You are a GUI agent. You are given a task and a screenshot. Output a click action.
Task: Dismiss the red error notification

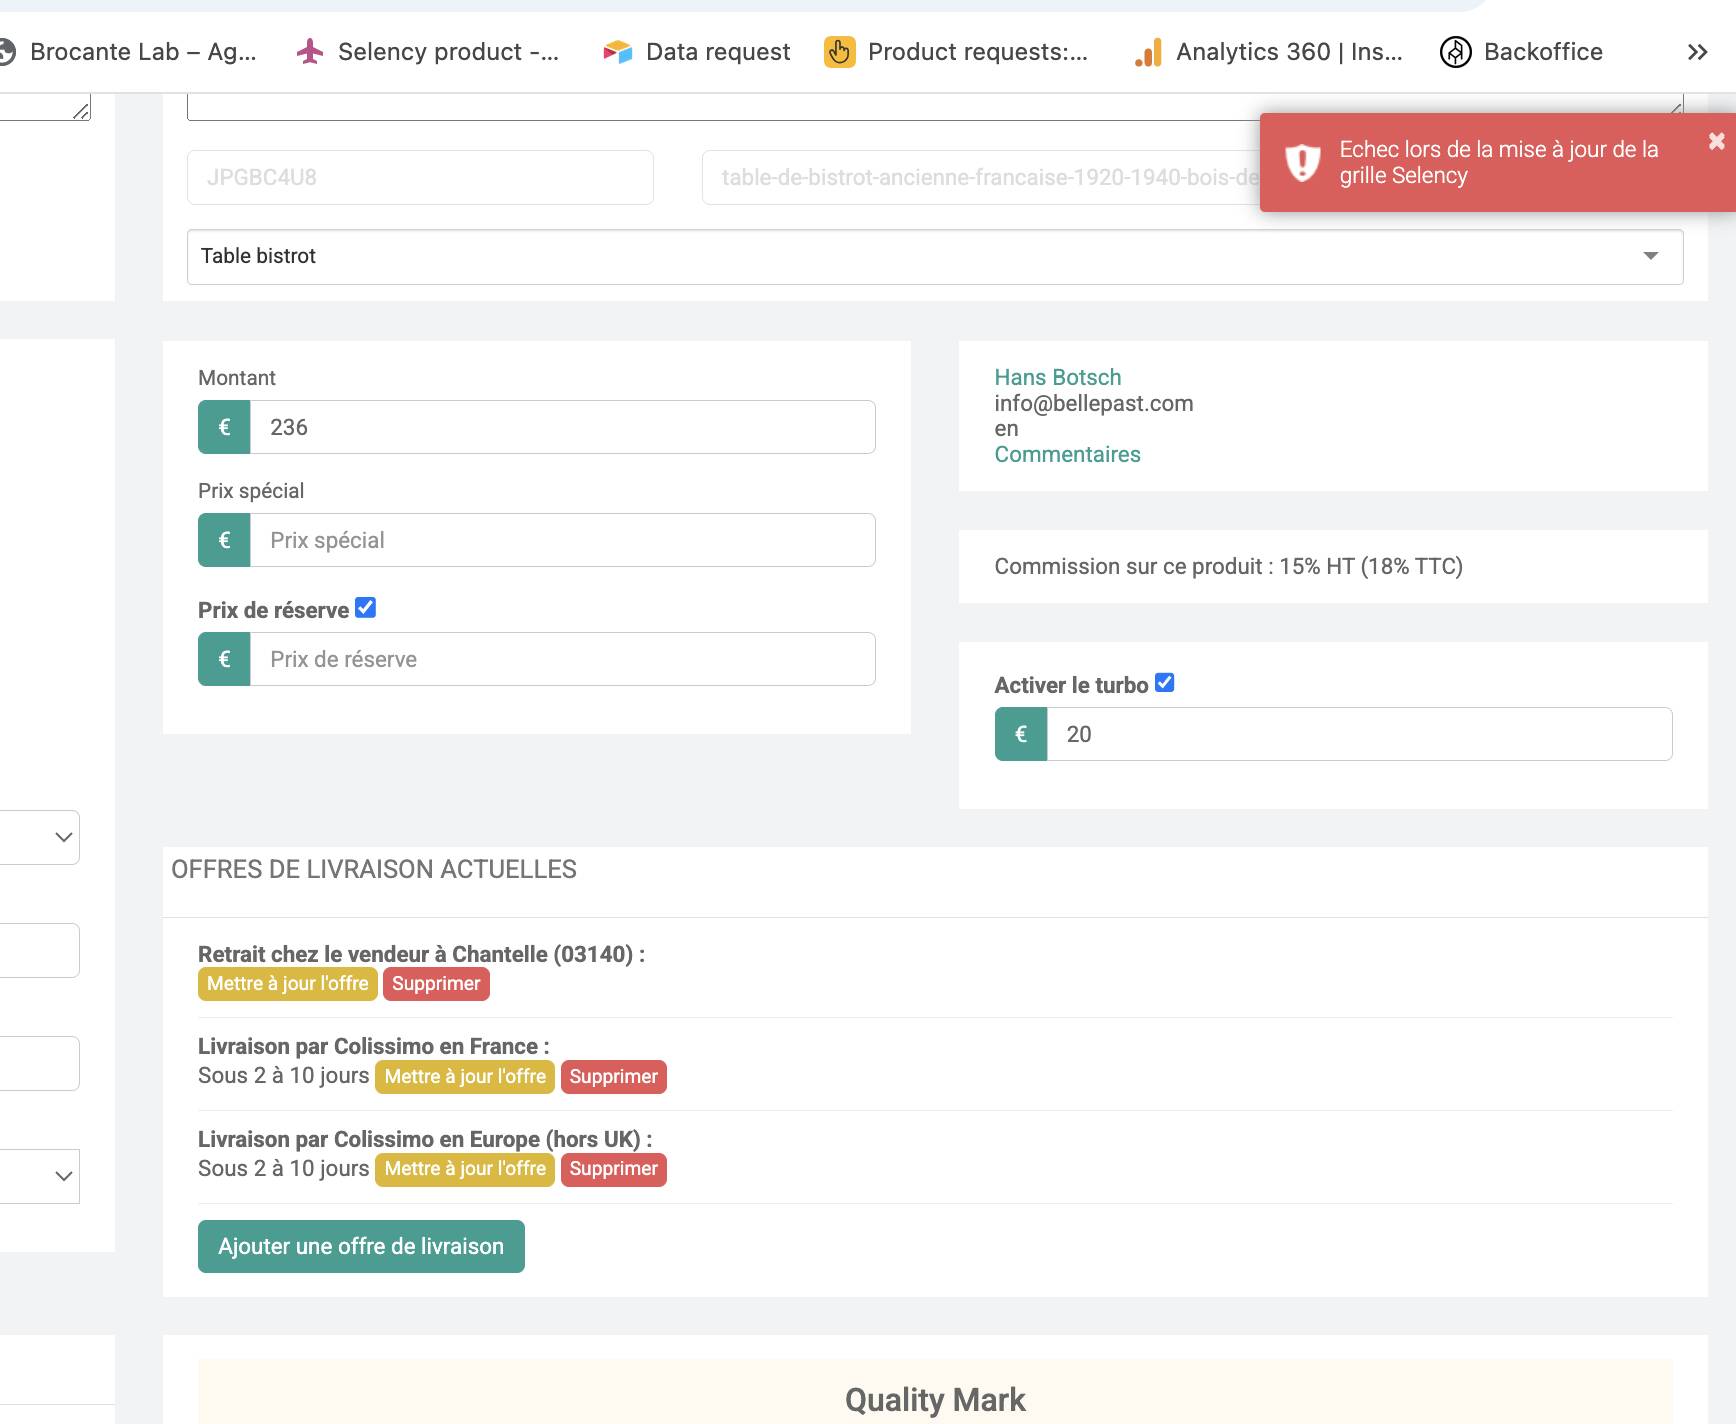(x=1716, y=141)
